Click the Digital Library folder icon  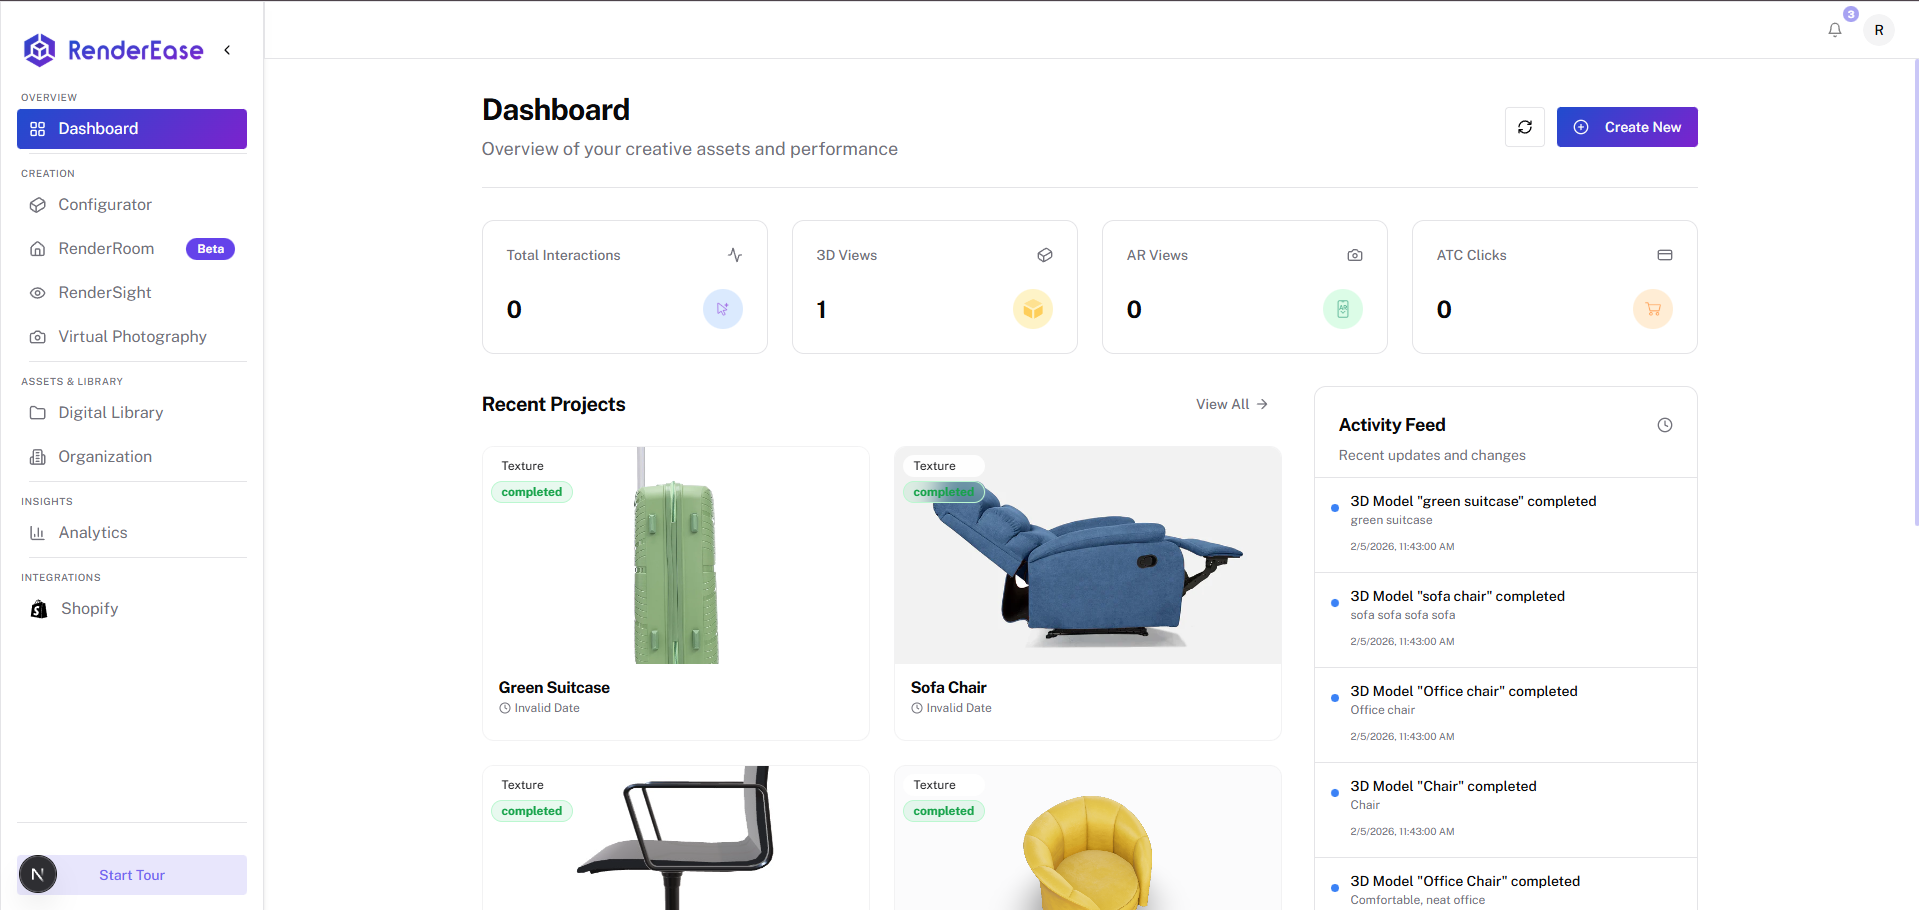(38, 413)
